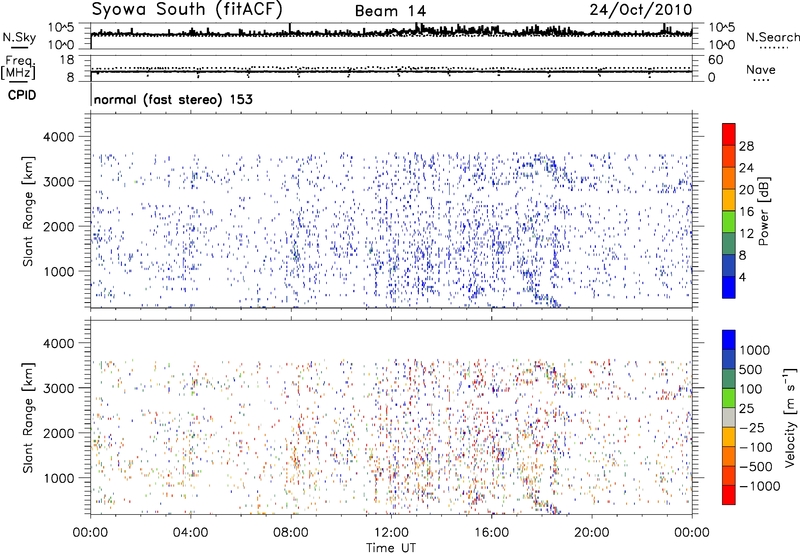Pick the yellow-orange segment of the power colorbar
This screenshot has width=800, height=554.
point(729,199)
